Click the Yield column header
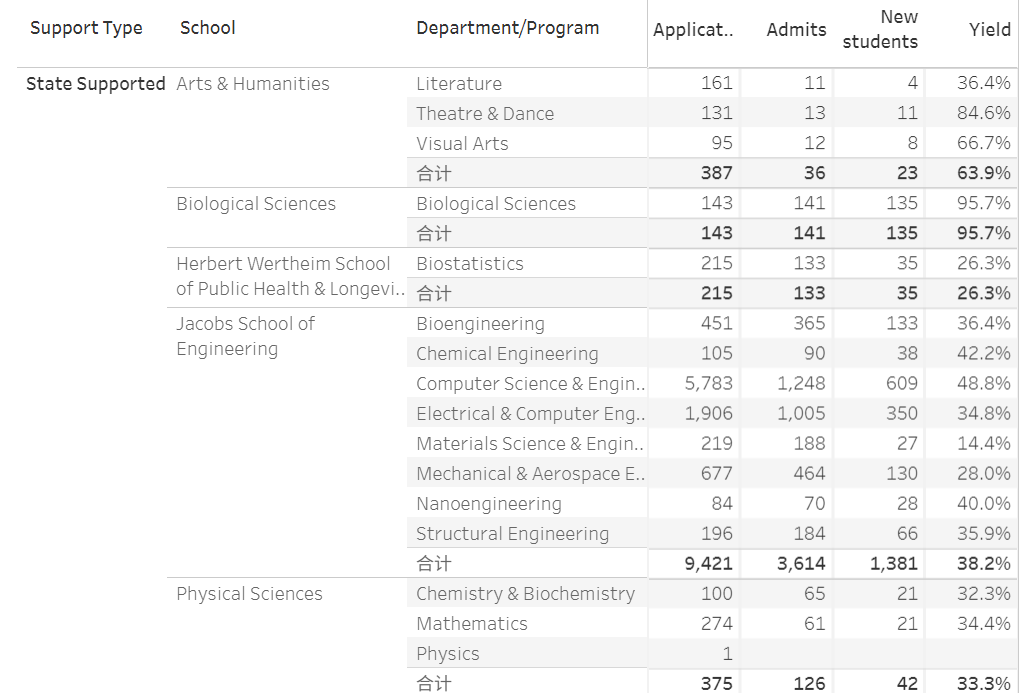 (990, 30)
